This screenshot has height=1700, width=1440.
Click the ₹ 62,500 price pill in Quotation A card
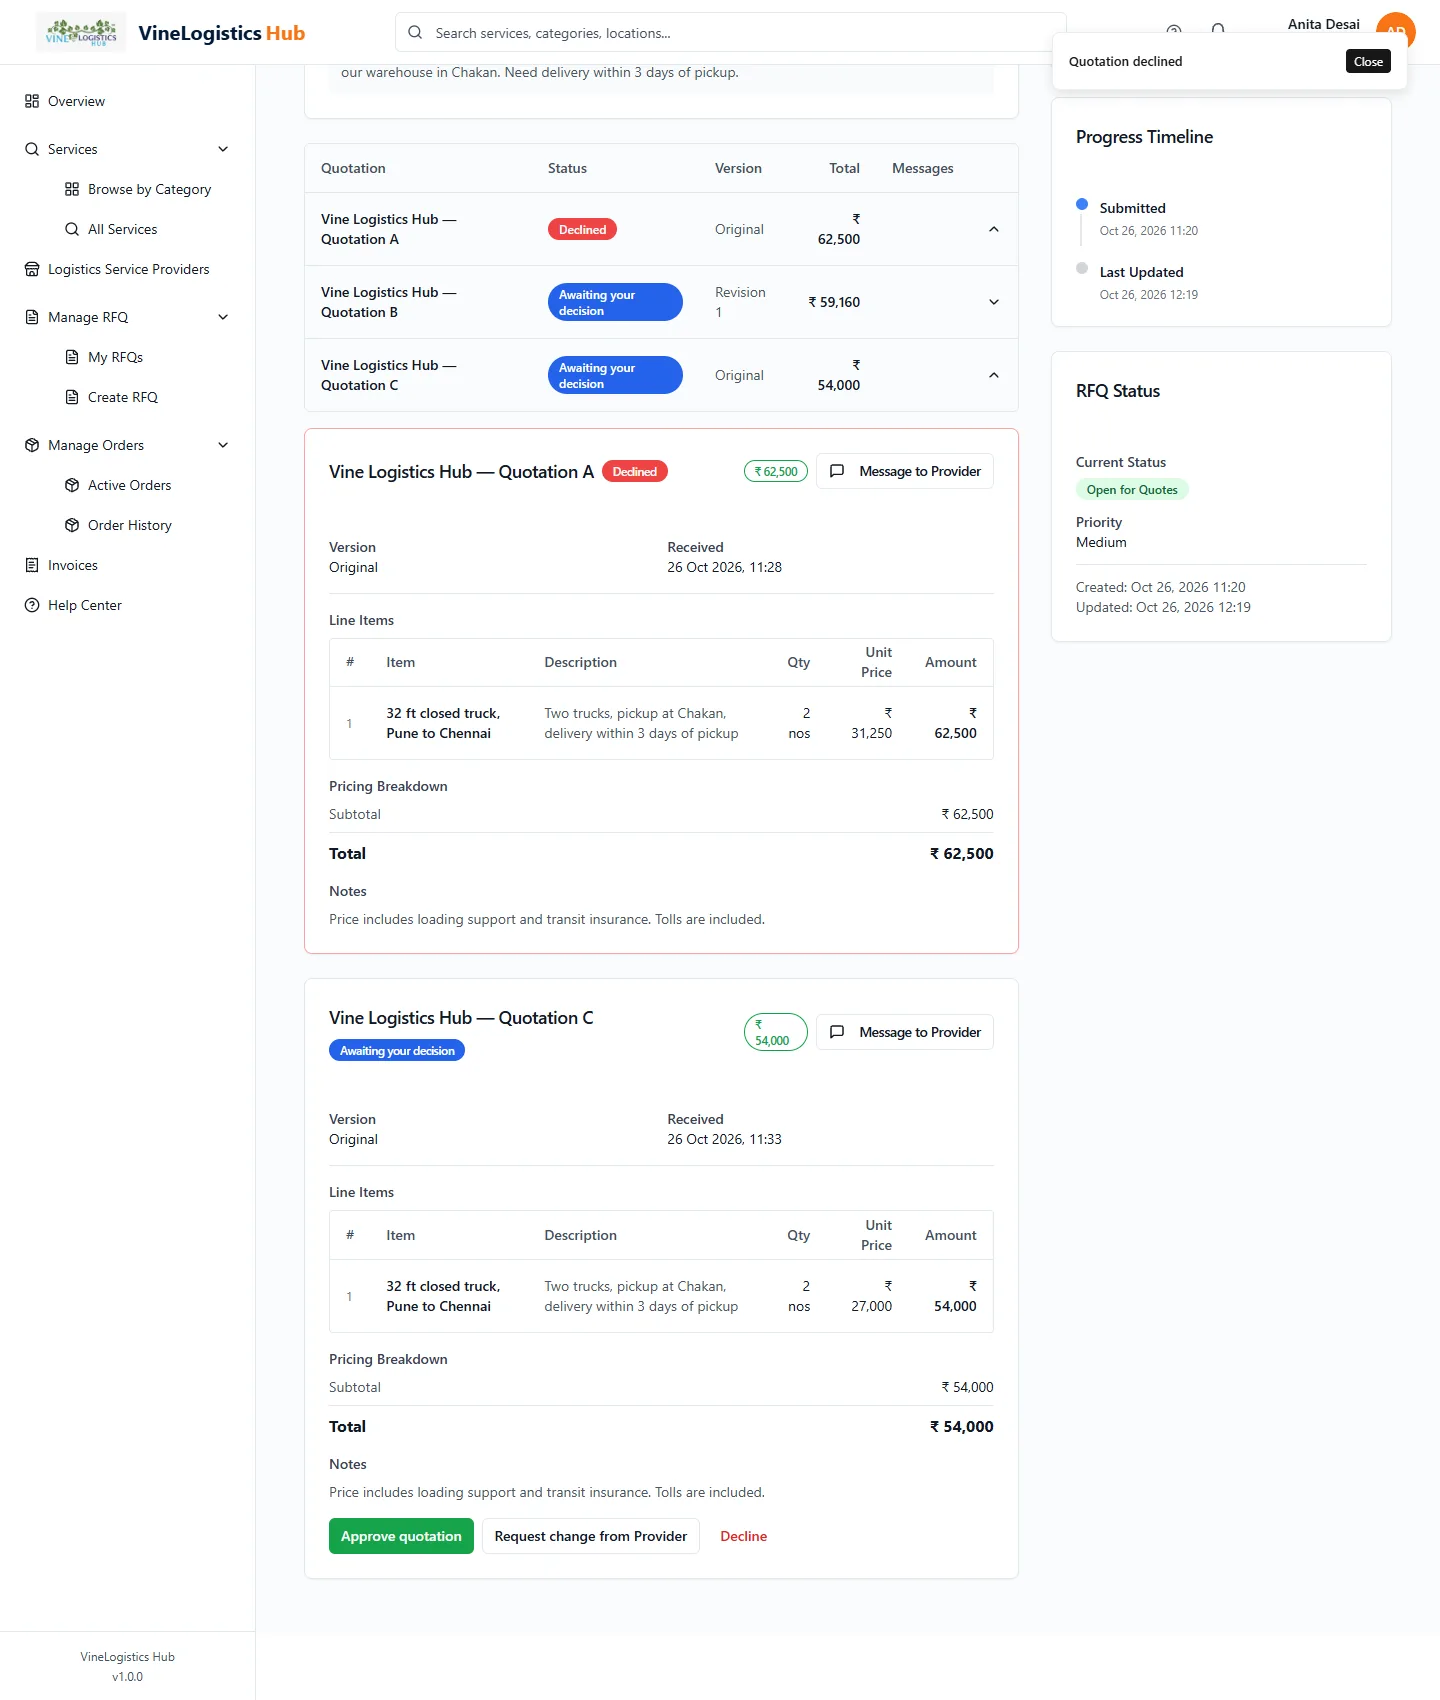click(x=776, y=471)
